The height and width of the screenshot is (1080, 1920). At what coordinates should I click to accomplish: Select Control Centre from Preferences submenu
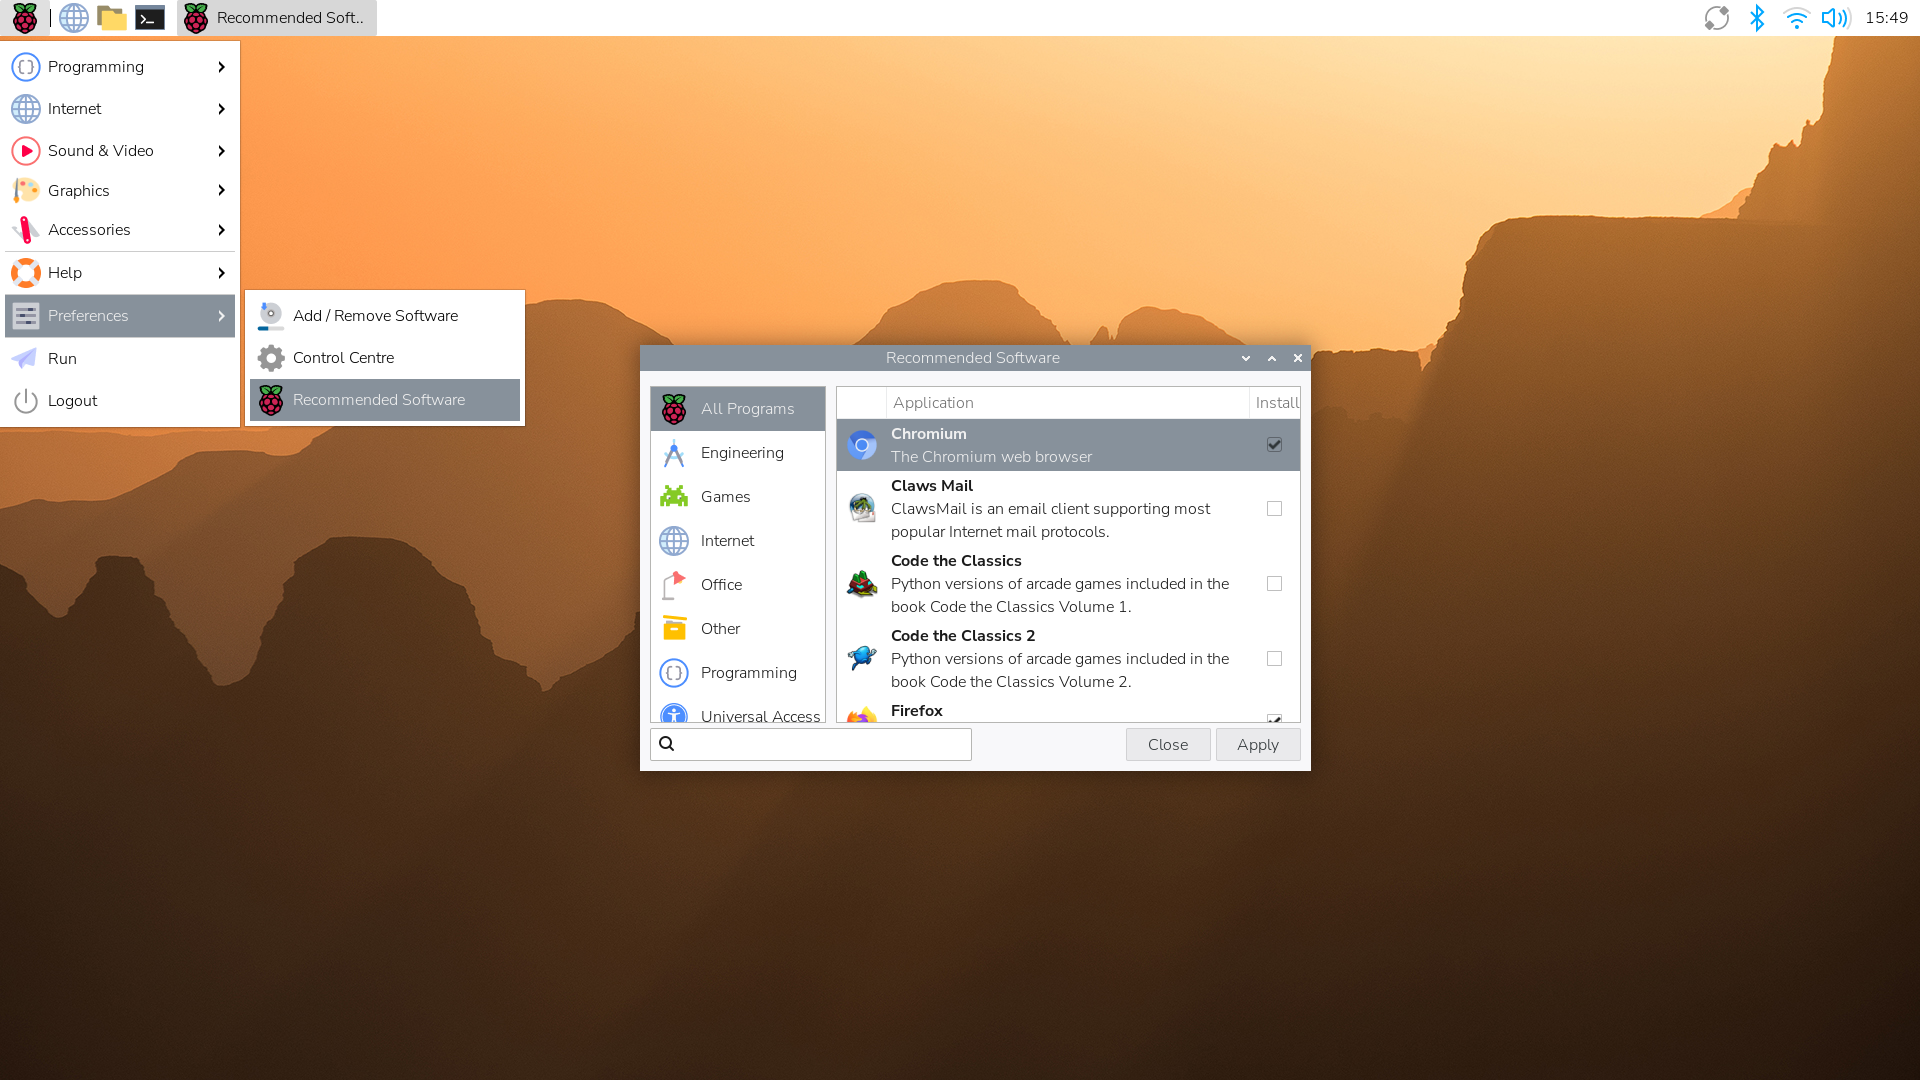343,358
